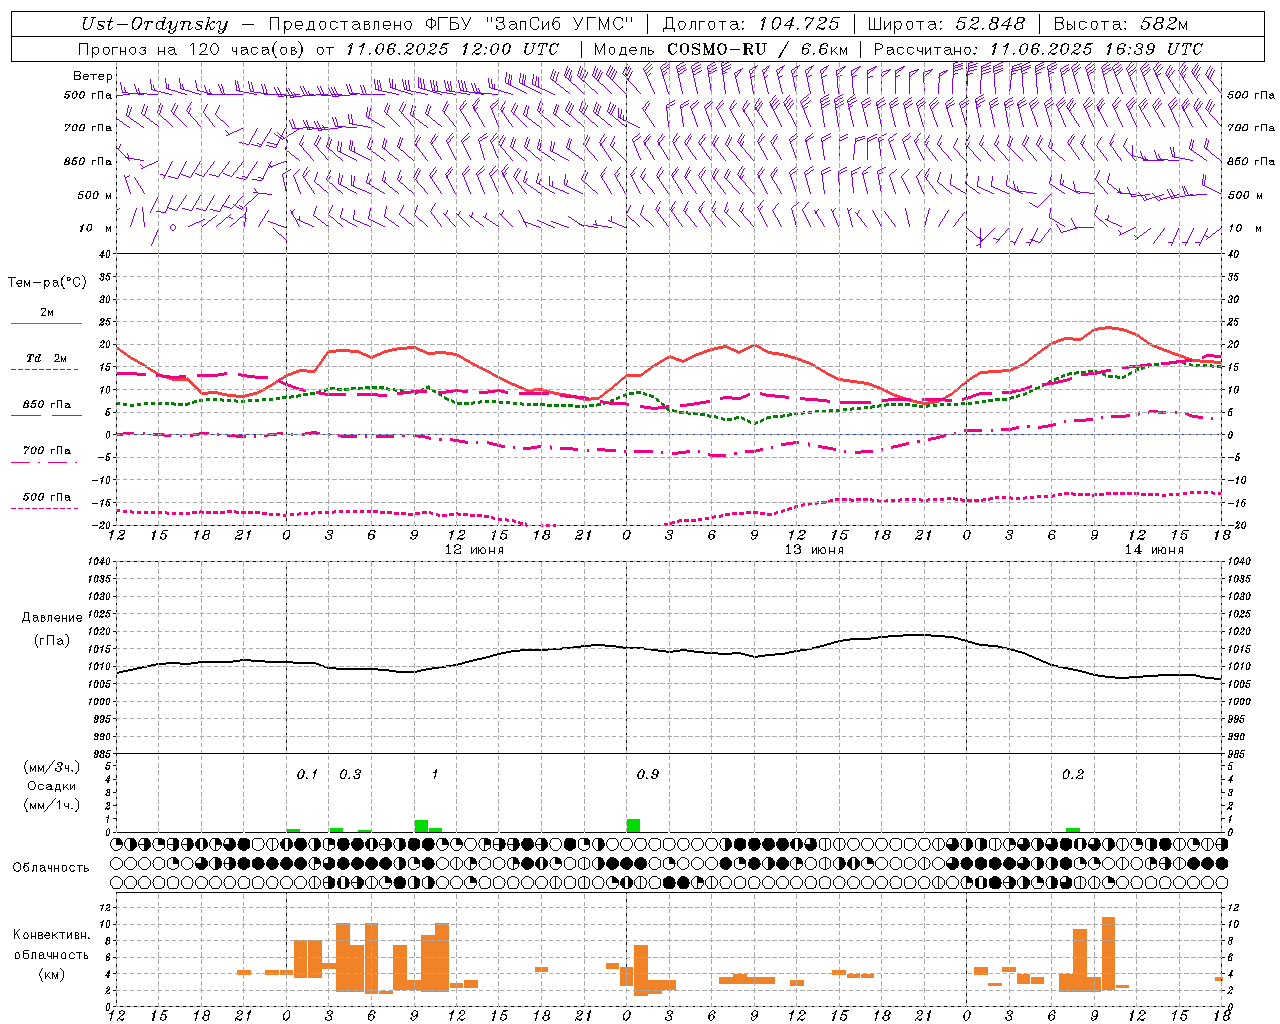1280x1024 pixels.
Task: Click the Долгота: 104.725 value
Action: (751, 24)
